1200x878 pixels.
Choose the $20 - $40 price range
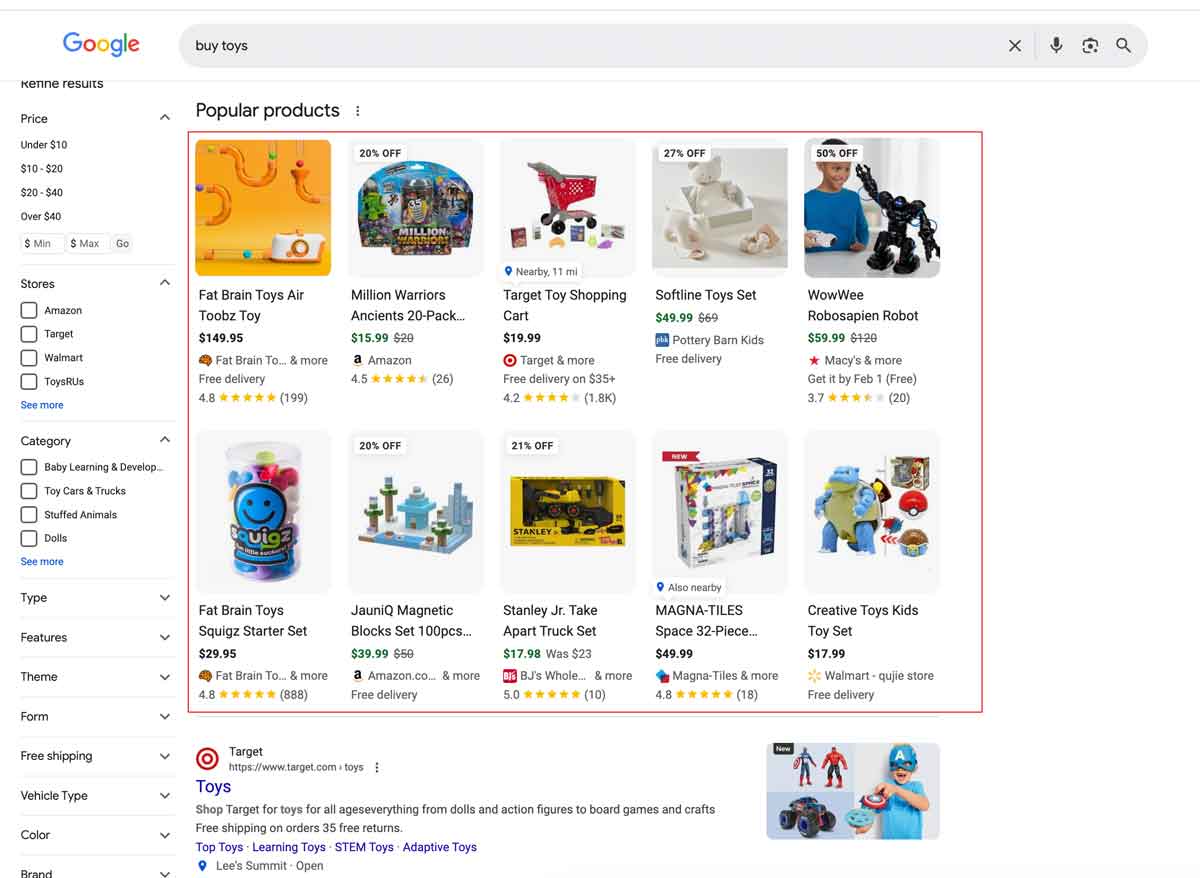[42, 193]
